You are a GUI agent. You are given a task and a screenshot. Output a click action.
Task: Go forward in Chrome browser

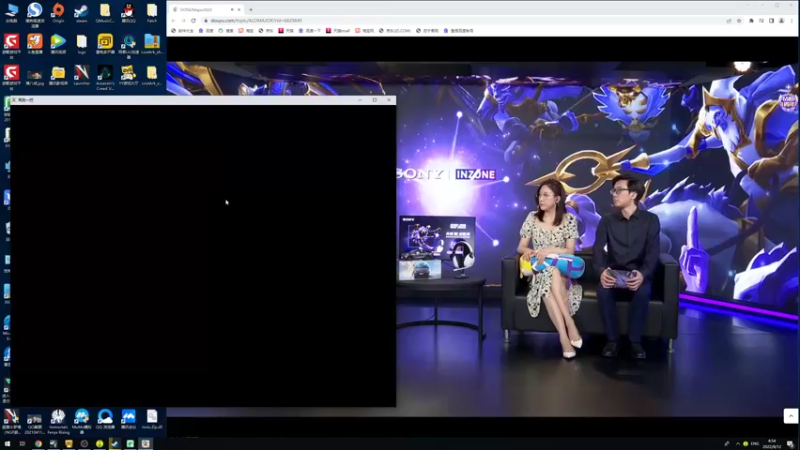(x=183, y=21)
